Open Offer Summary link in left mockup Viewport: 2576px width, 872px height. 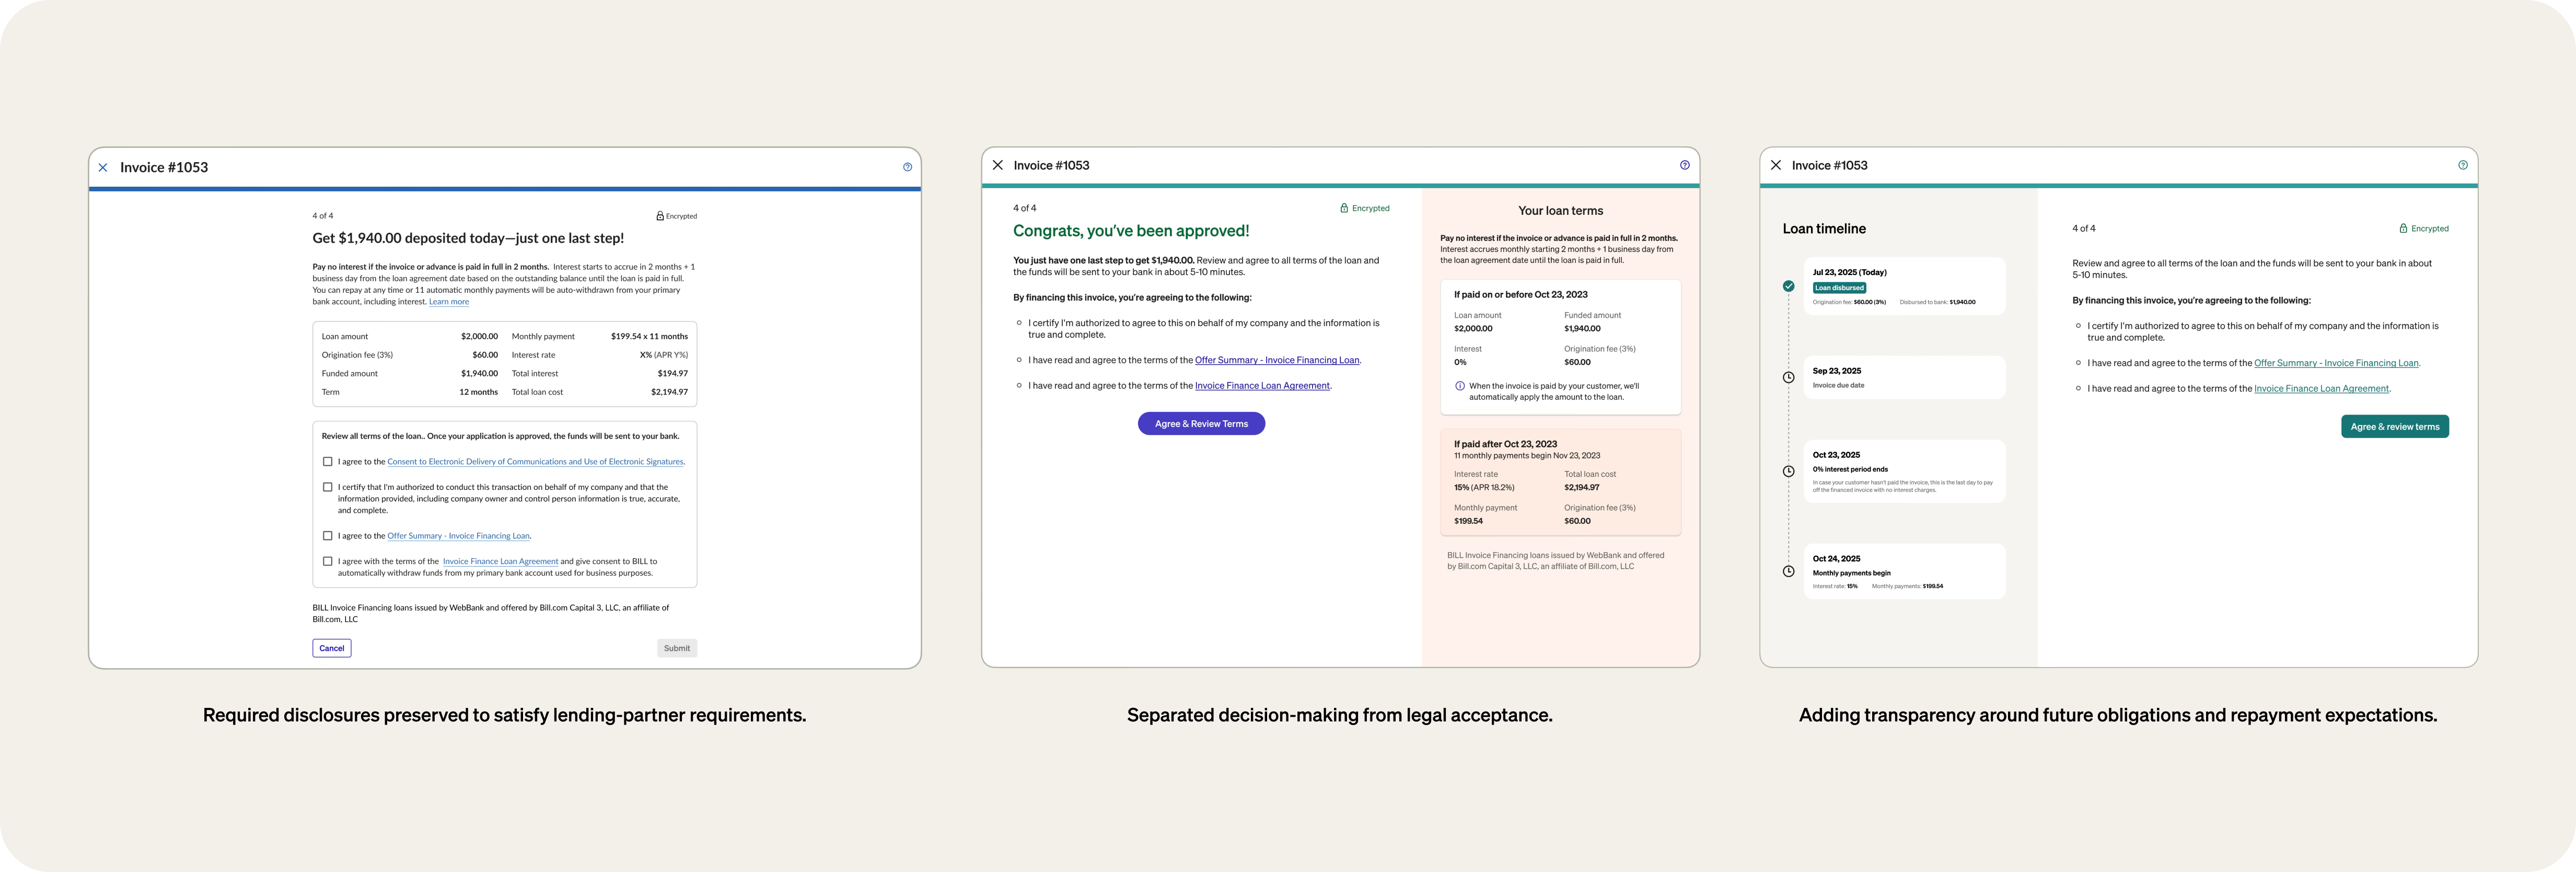pos(459,536)
